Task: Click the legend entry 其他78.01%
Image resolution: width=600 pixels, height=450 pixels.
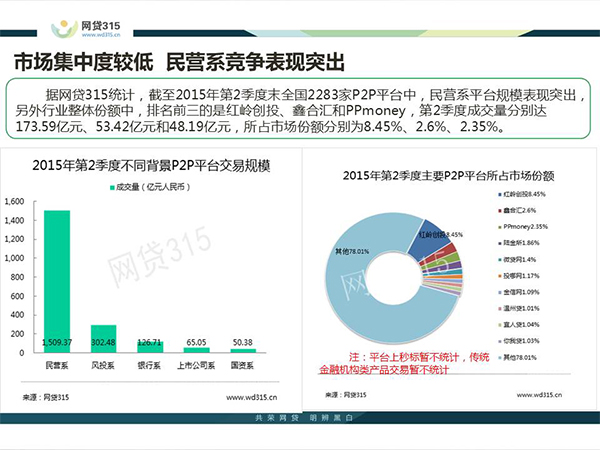Action: tap(517, 357)
